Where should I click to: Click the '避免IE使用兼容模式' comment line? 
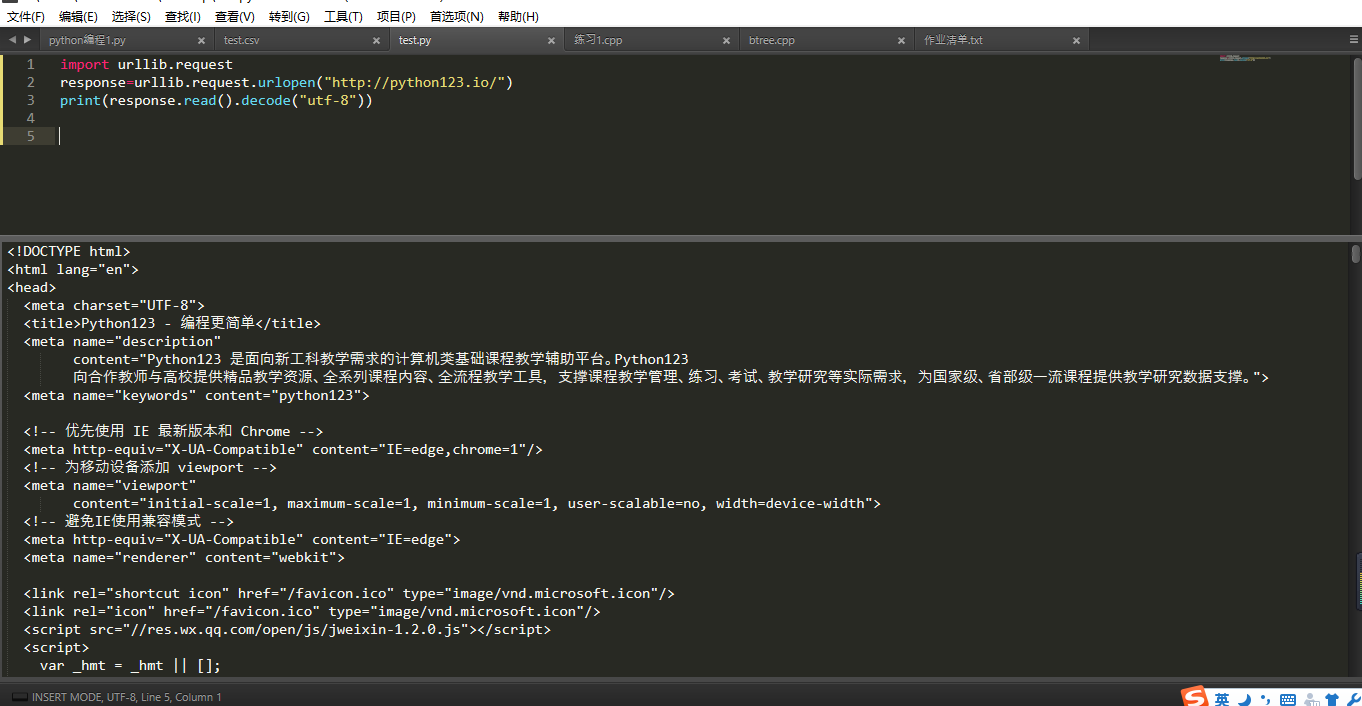click(129, 521)
